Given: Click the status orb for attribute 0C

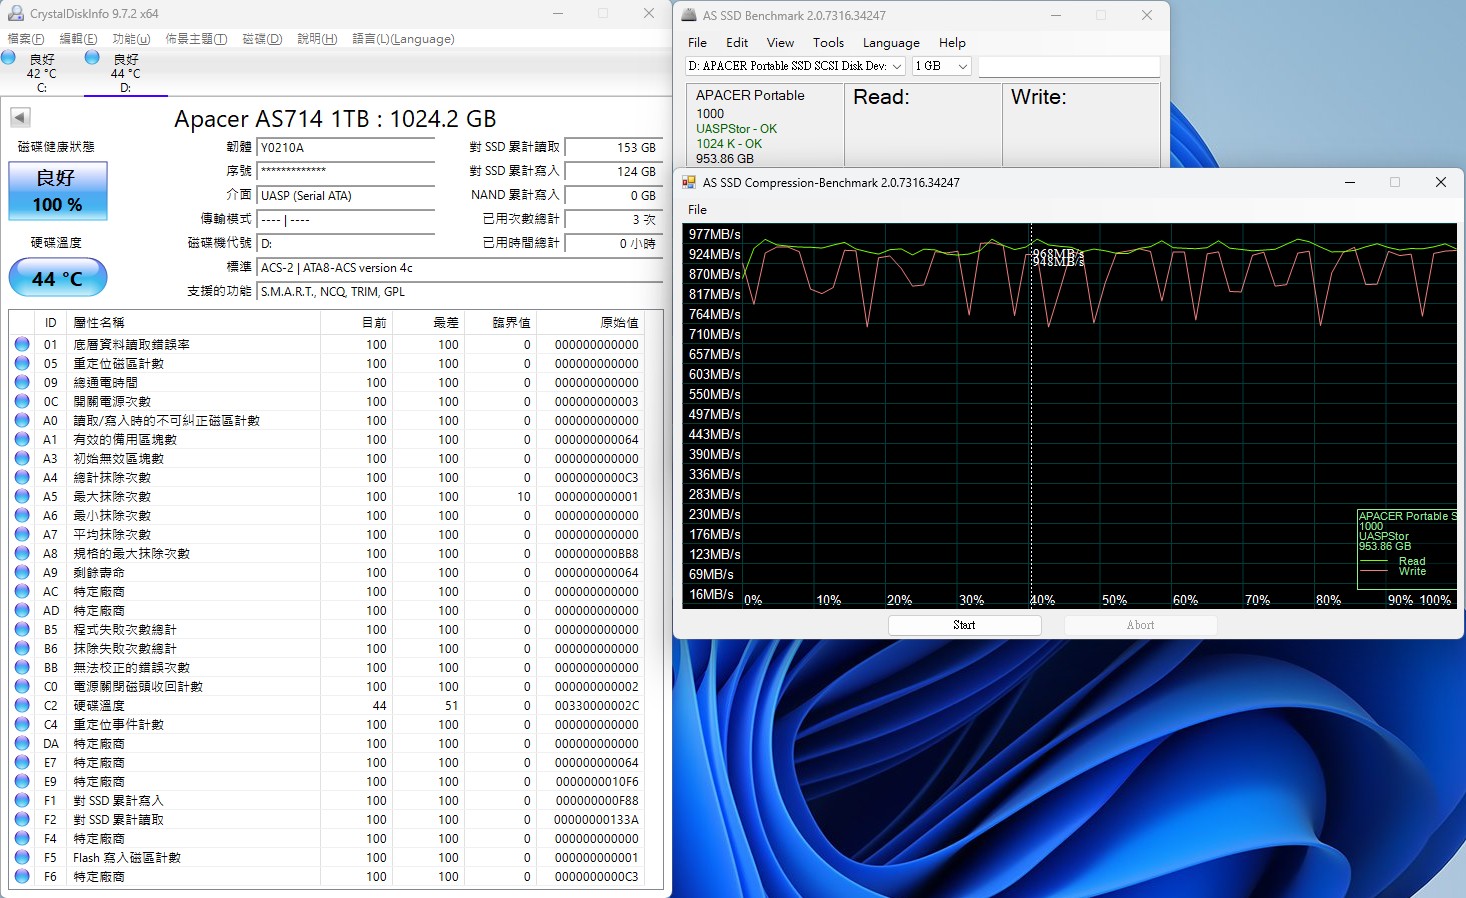Looking at the screenshot, I should coord(22,401).
